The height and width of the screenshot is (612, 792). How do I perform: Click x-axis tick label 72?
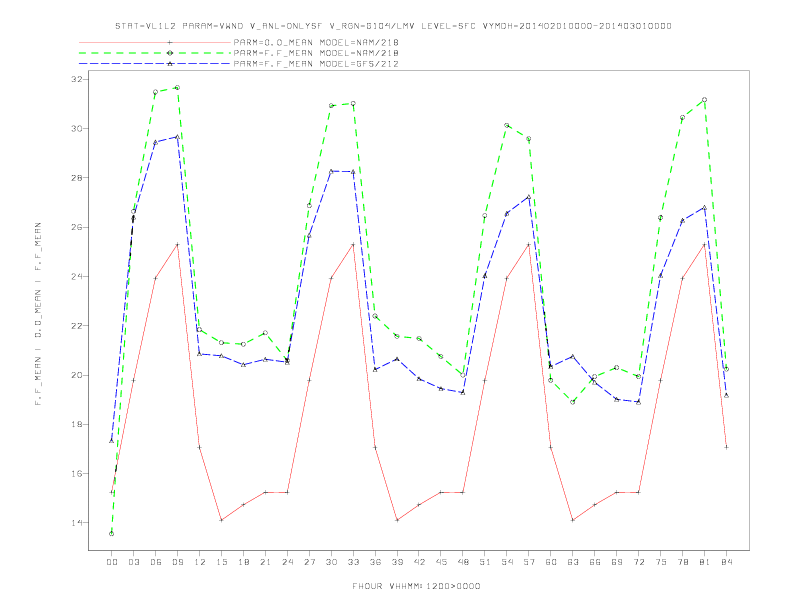(x=638, y=562)
